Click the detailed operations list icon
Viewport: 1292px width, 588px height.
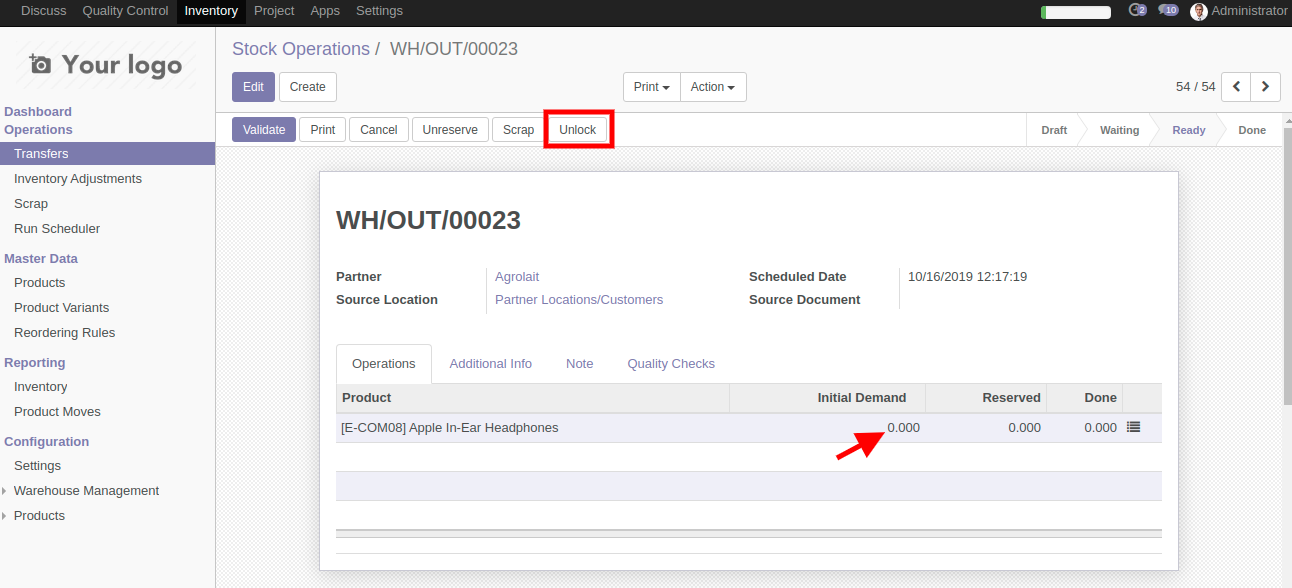coord(1133,427)
